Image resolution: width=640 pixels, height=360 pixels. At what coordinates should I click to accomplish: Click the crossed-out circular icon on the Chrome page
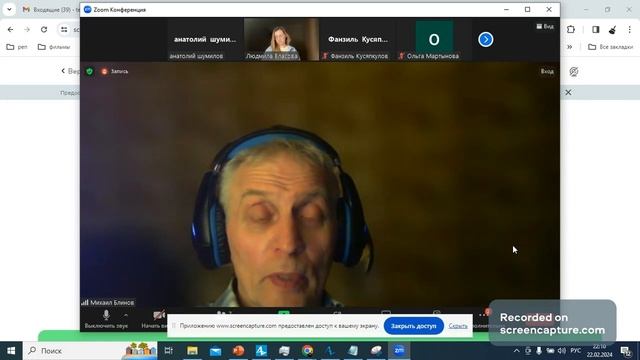(x=574, y=72)
